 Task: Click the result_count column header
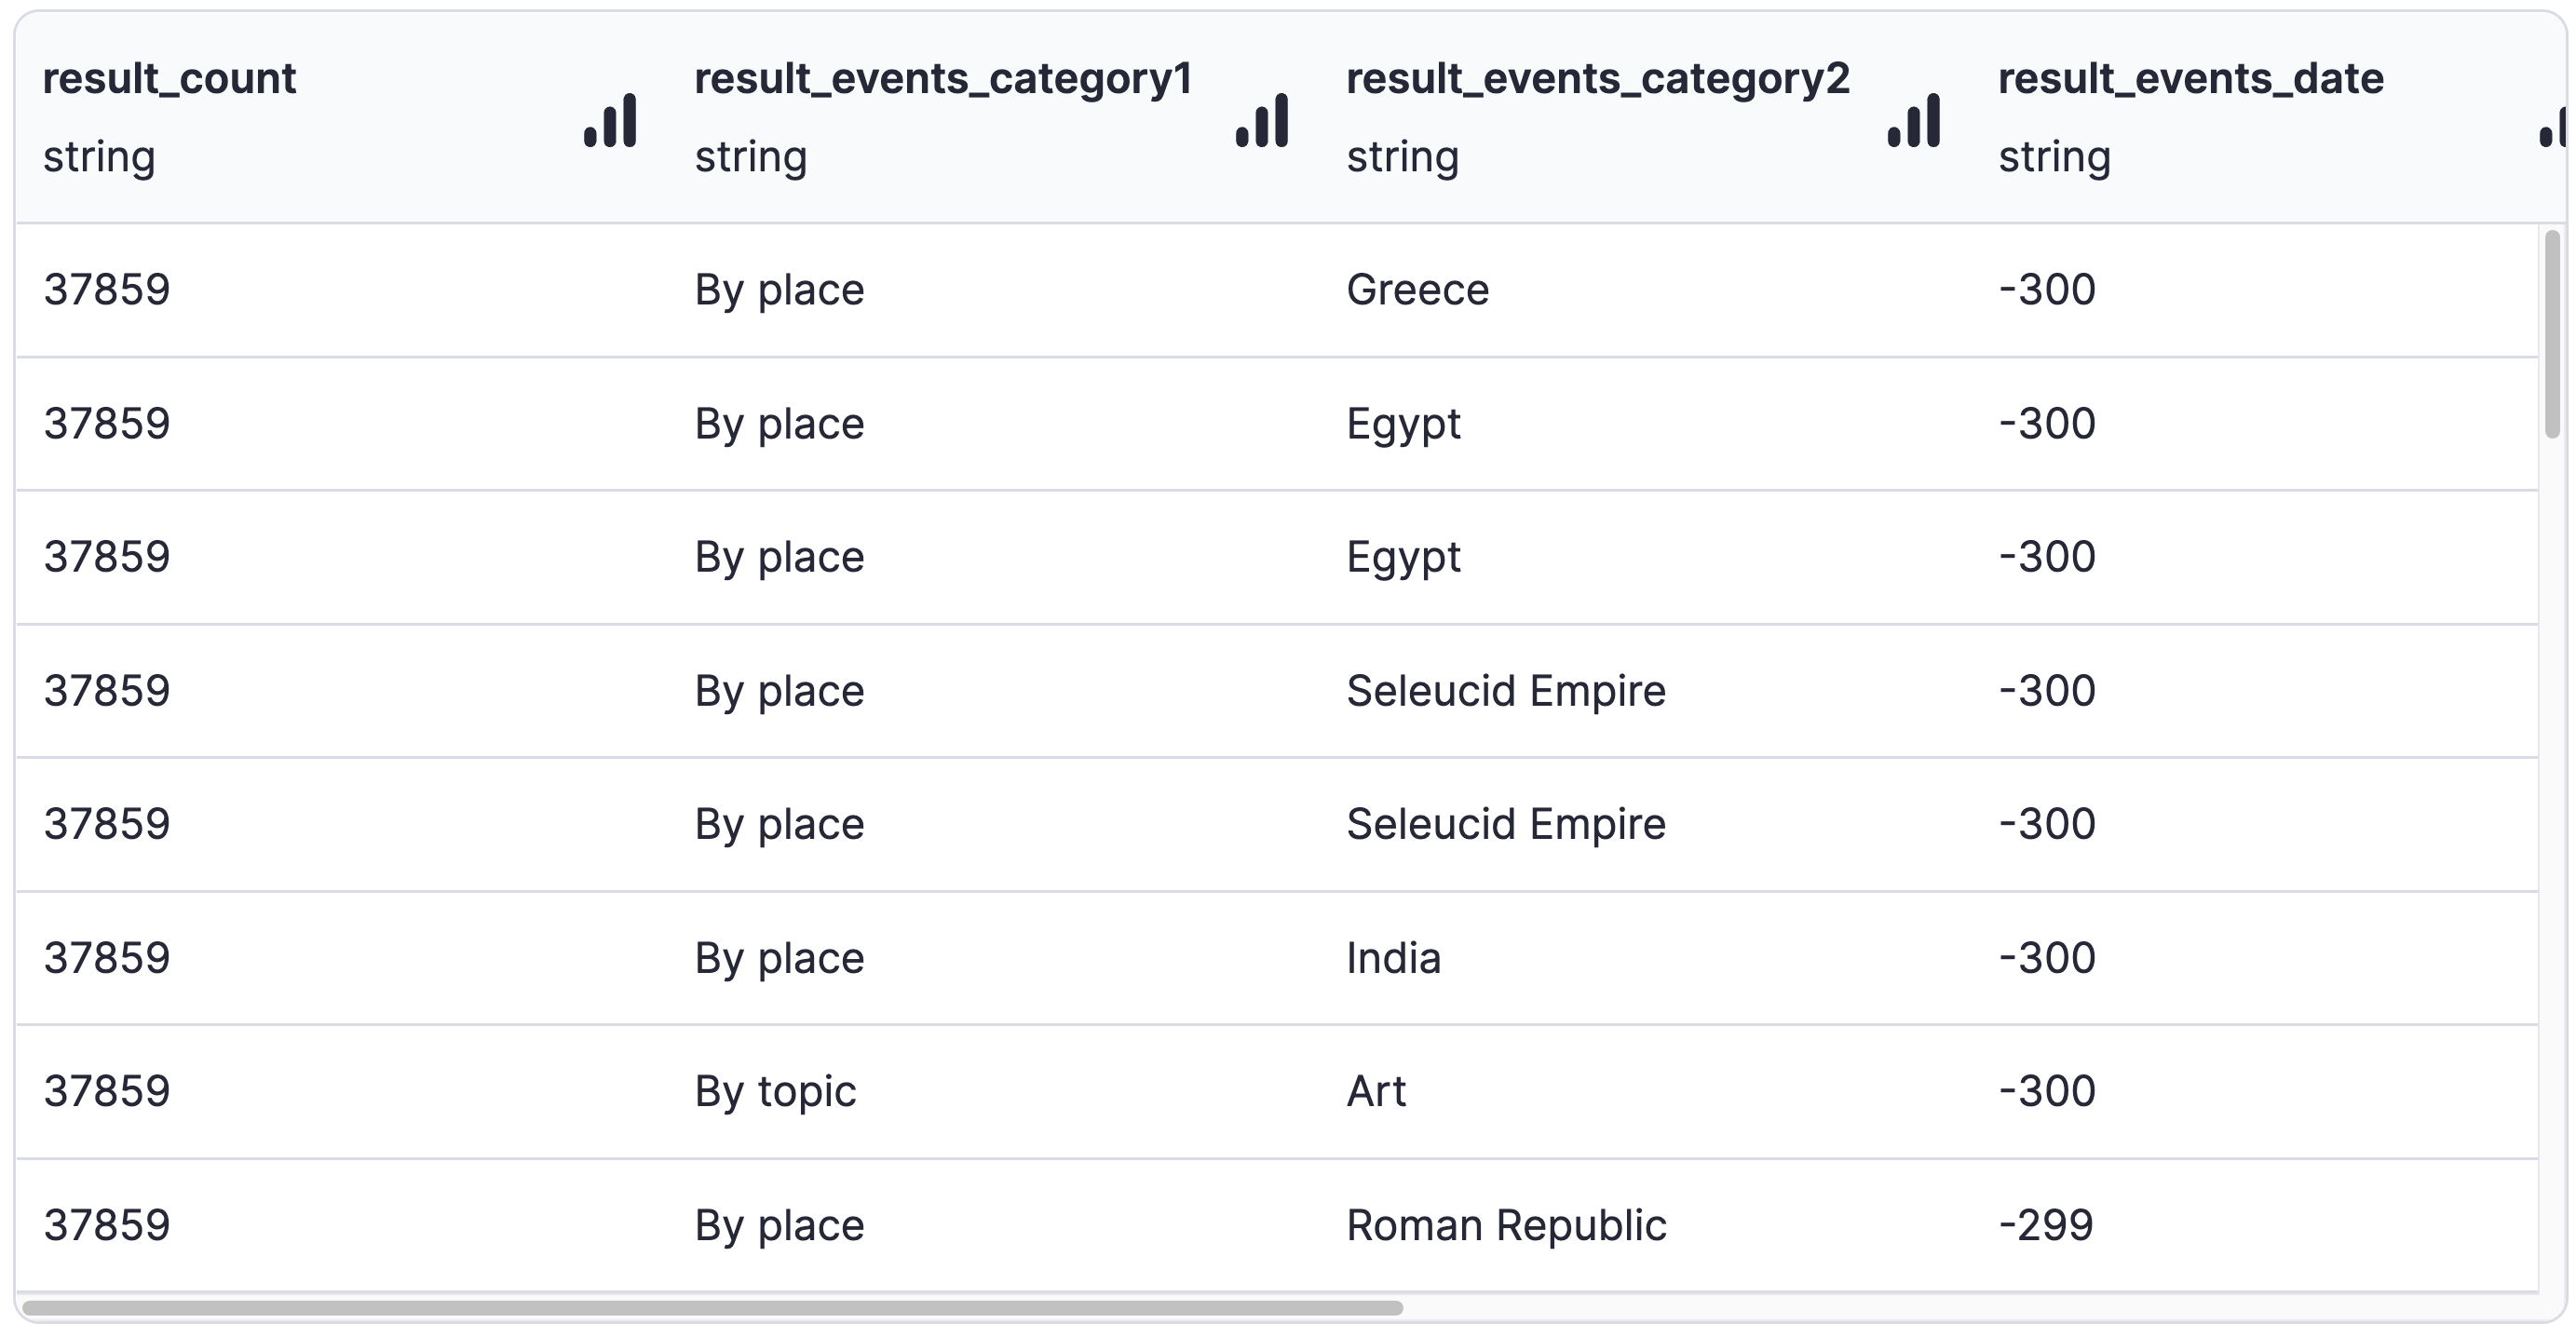coord(169,79)
